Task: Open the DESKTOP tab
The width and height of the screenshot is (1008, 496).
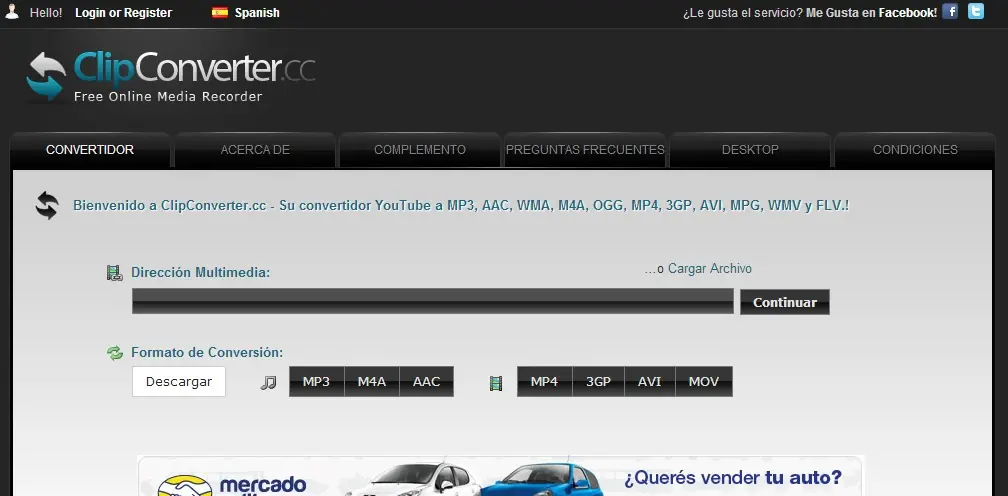Action: [x=750, y=150]
